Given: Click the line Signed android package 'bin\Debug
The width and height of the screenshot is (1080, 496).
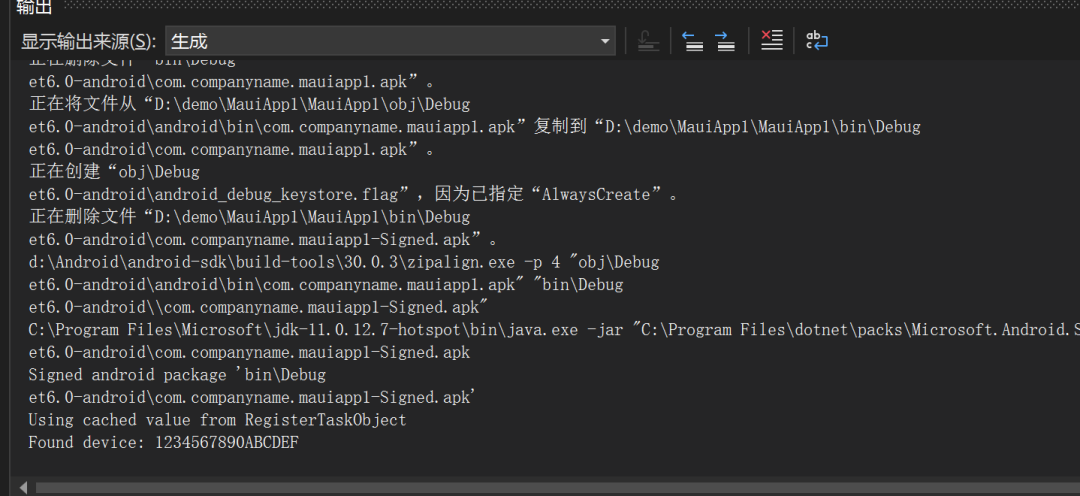Looking at the screenshot, I should click(x=177, y=375).
